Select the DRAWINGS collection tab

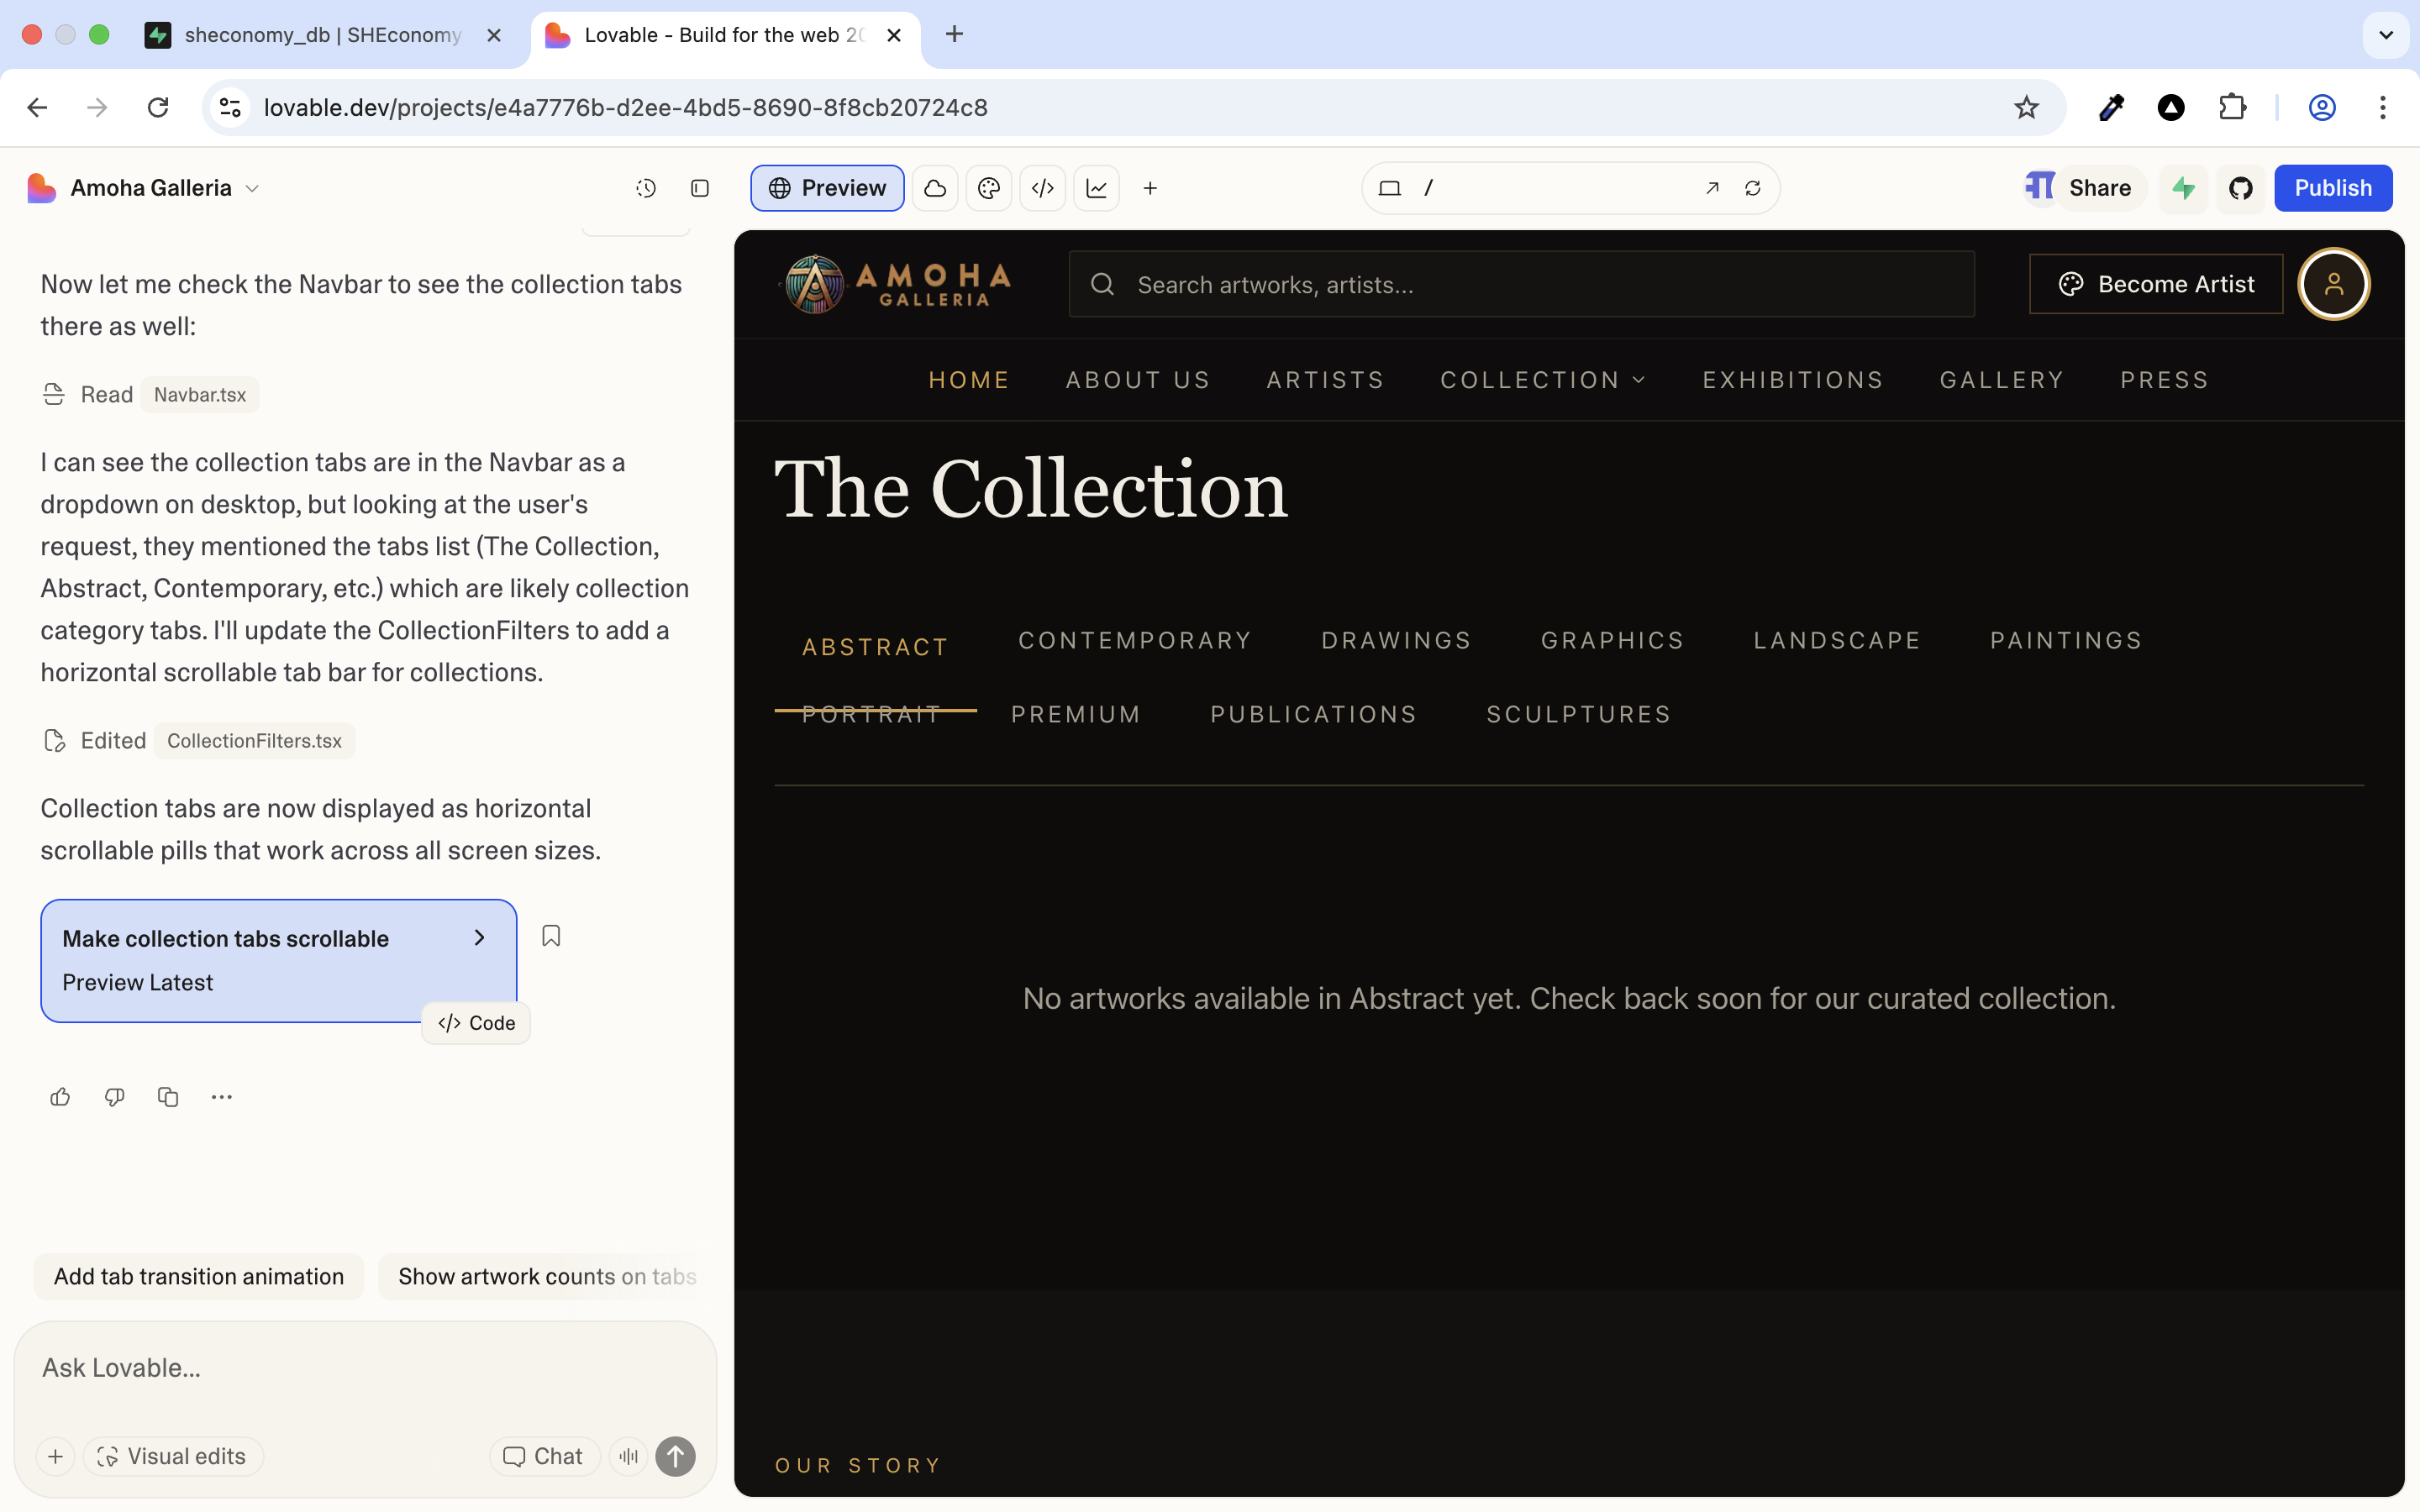pyautogui.click(x=1396, y=640)
